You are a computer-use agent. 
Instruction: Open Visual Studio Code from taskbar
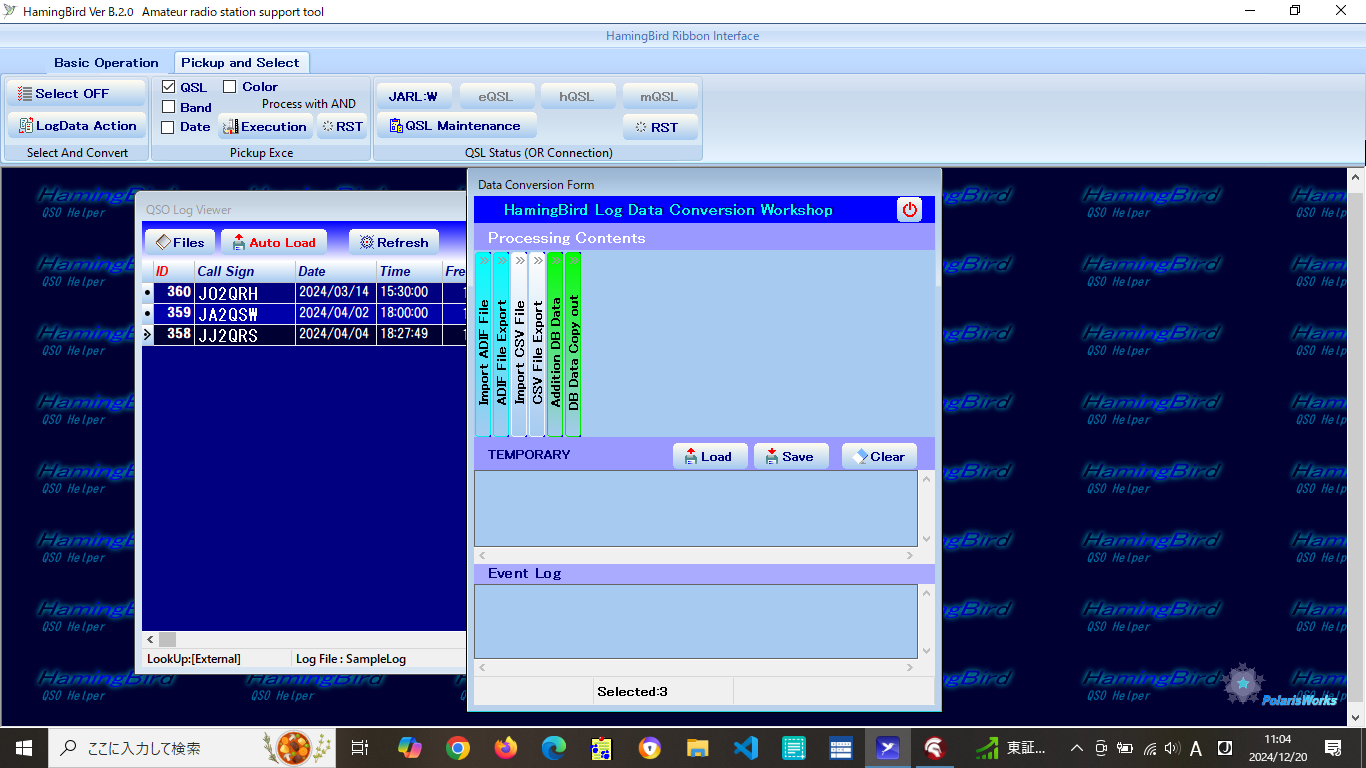746,747
